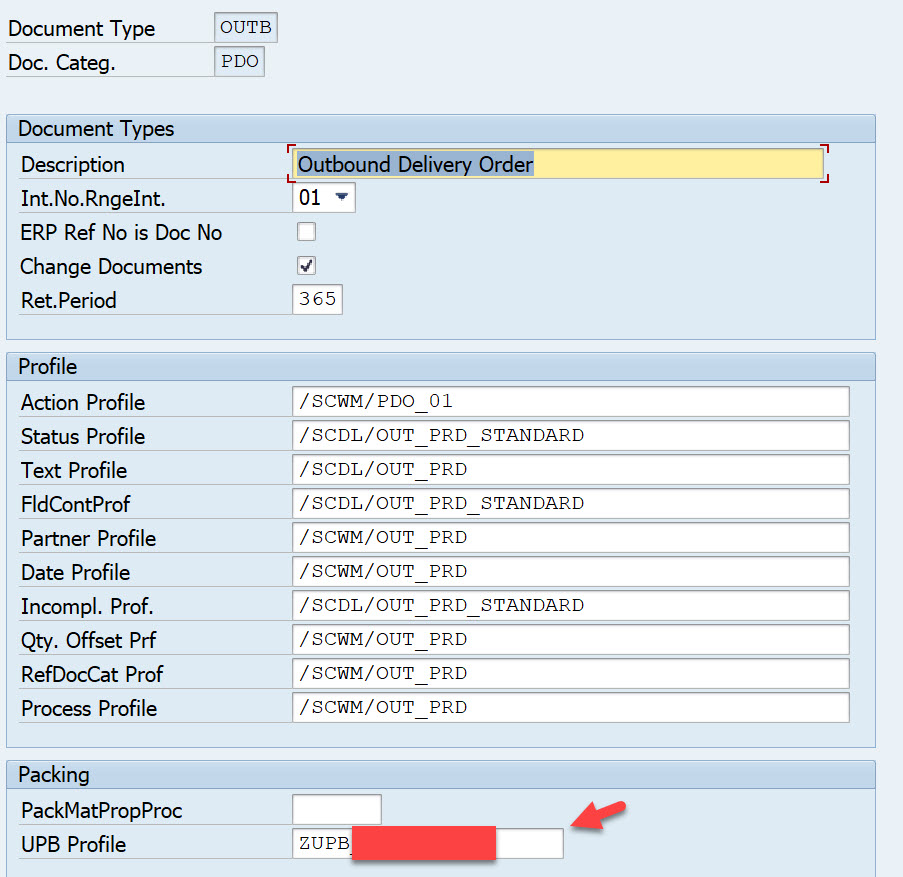Image resolution: width=903 pixels, height=877 pixels.
Task: Click the Qty. Offset Prf field
Action: click(570, 640)
